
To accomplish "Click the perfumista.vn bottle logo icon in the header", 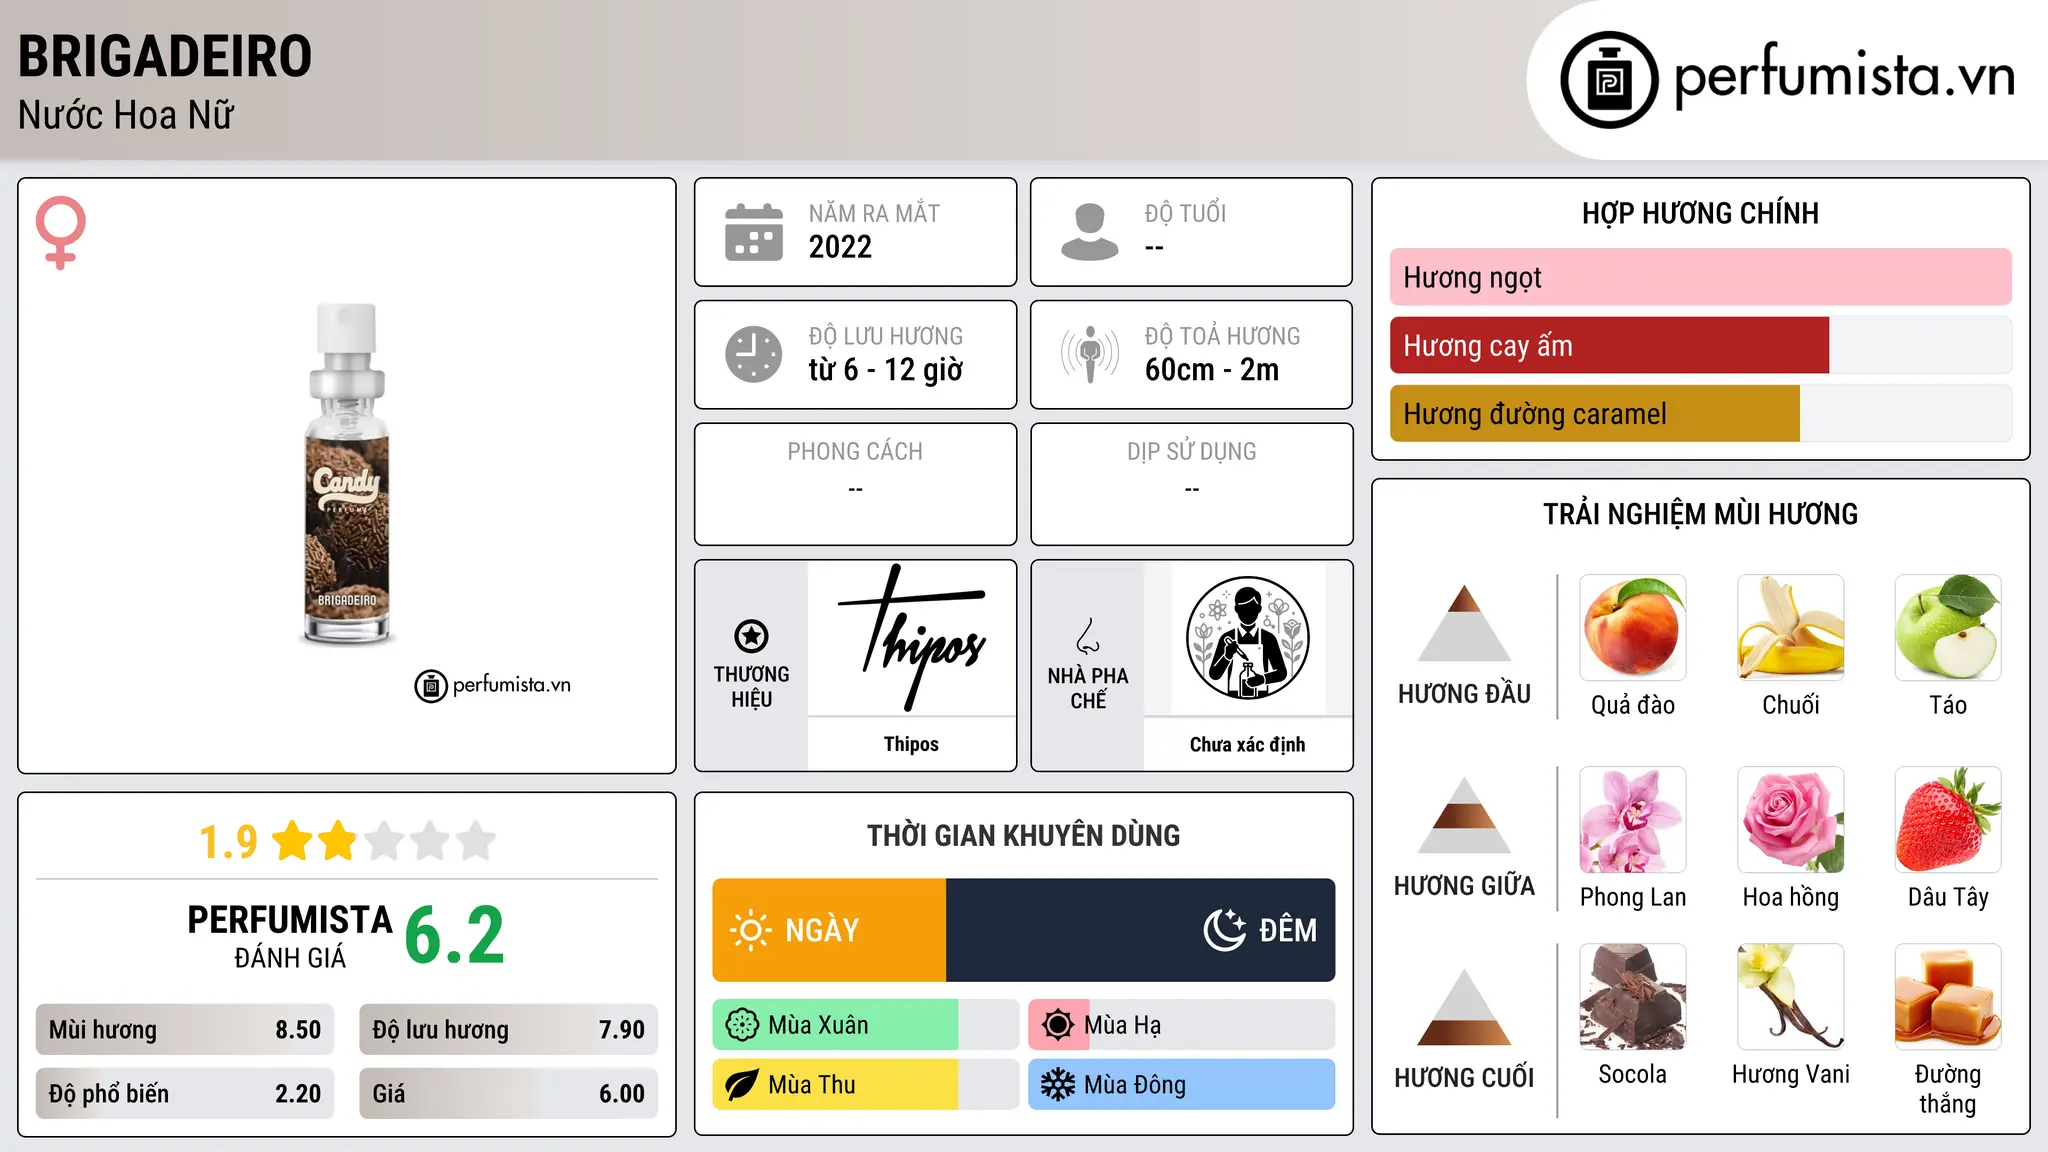I will pyautogui.click(x=1609, y=80).
